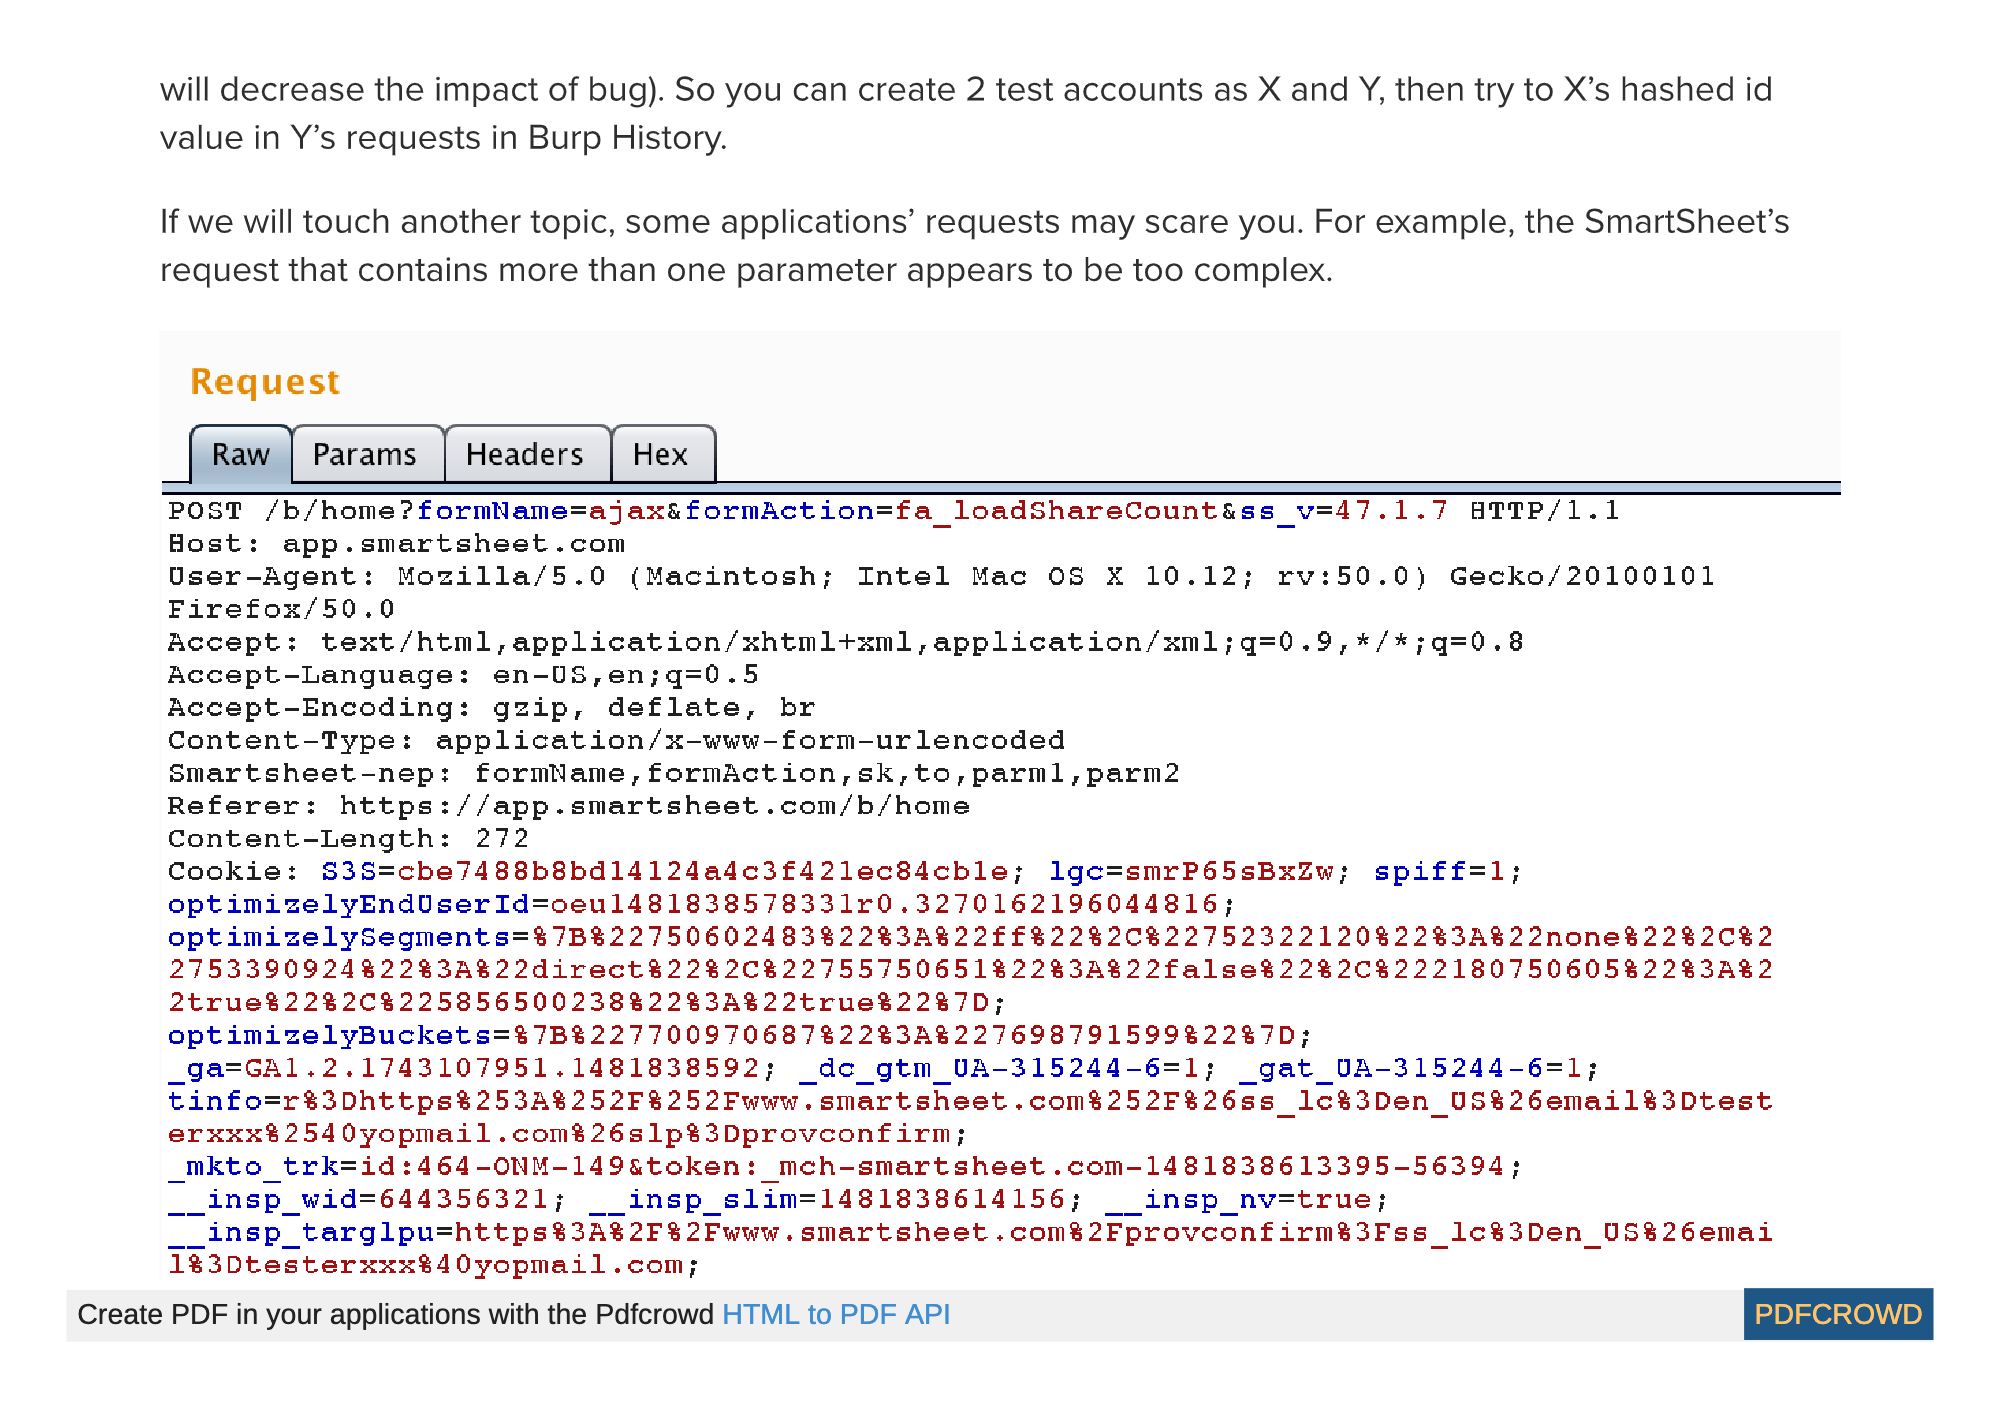Click the Request heading above the tabs

pos(264,381)
